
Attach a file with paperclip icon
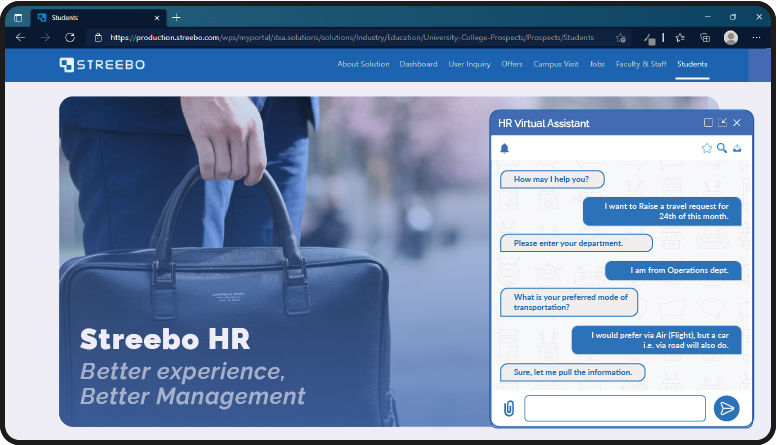509,408
